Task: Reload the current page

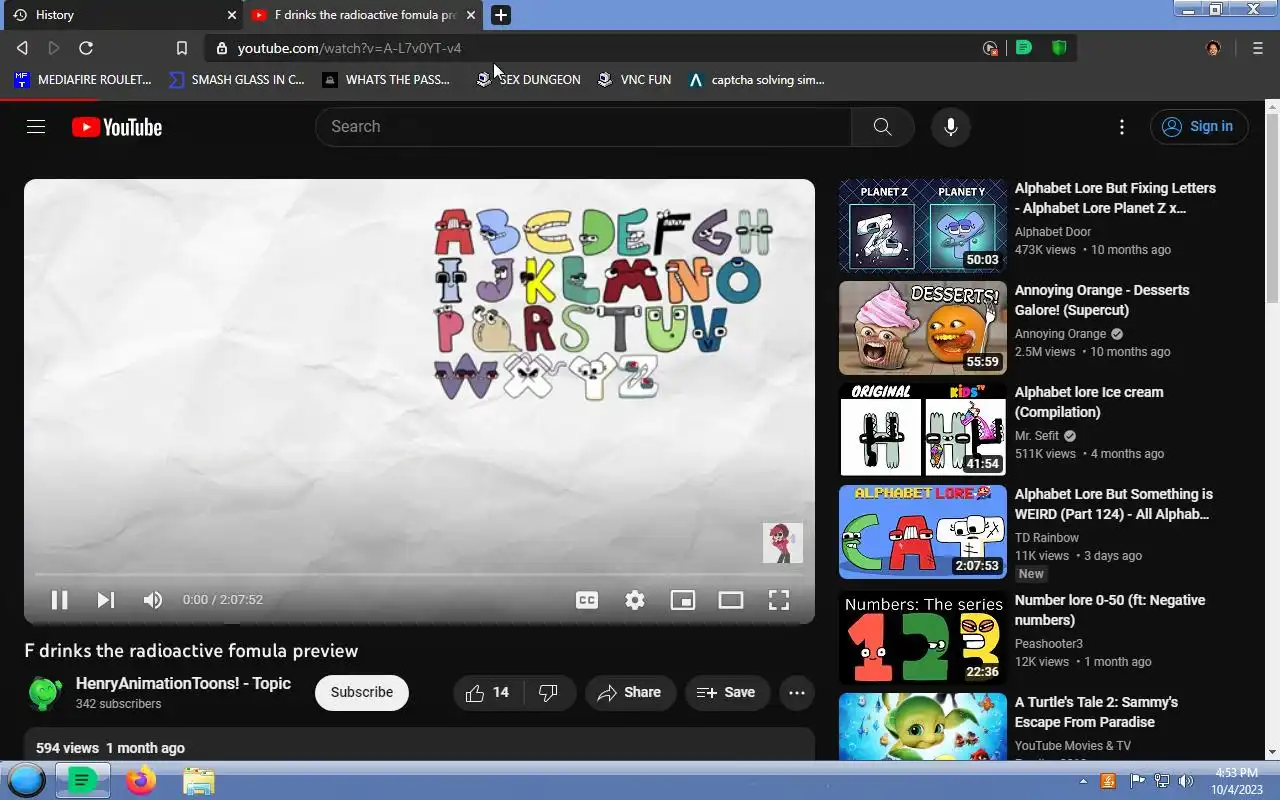Action: tap(86, 48)
